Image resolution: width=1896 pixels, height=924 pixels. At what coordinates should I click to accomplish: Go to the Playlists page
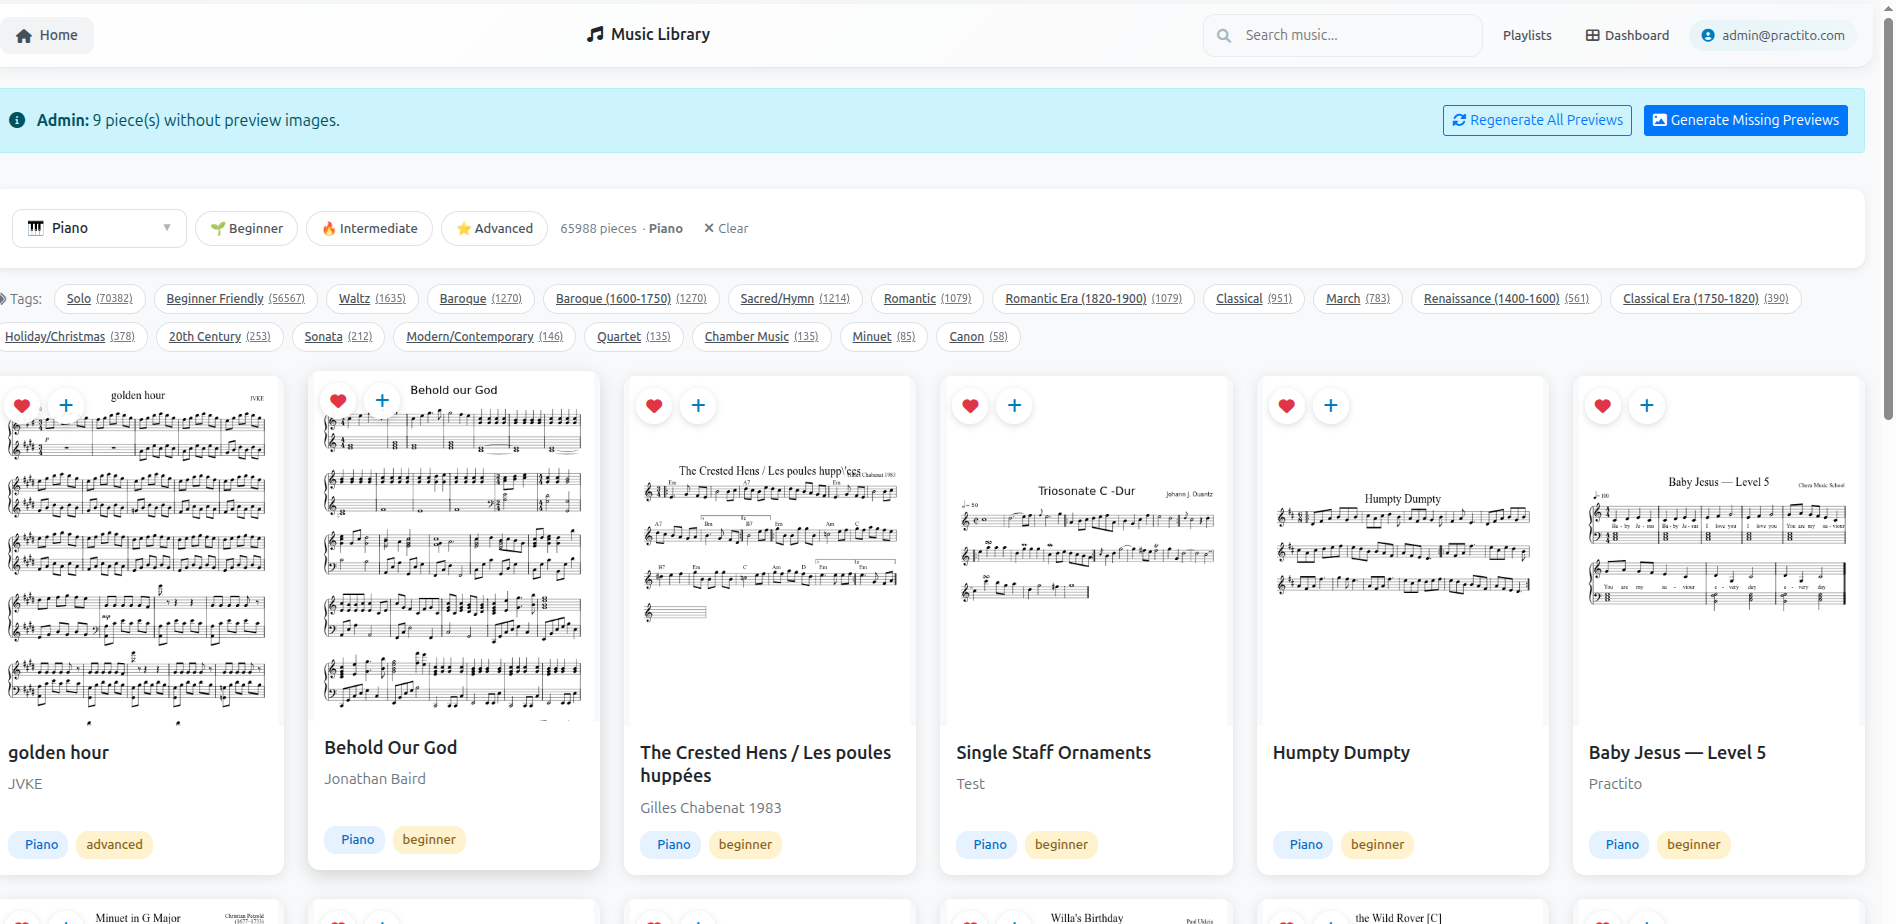[1526, 35]
